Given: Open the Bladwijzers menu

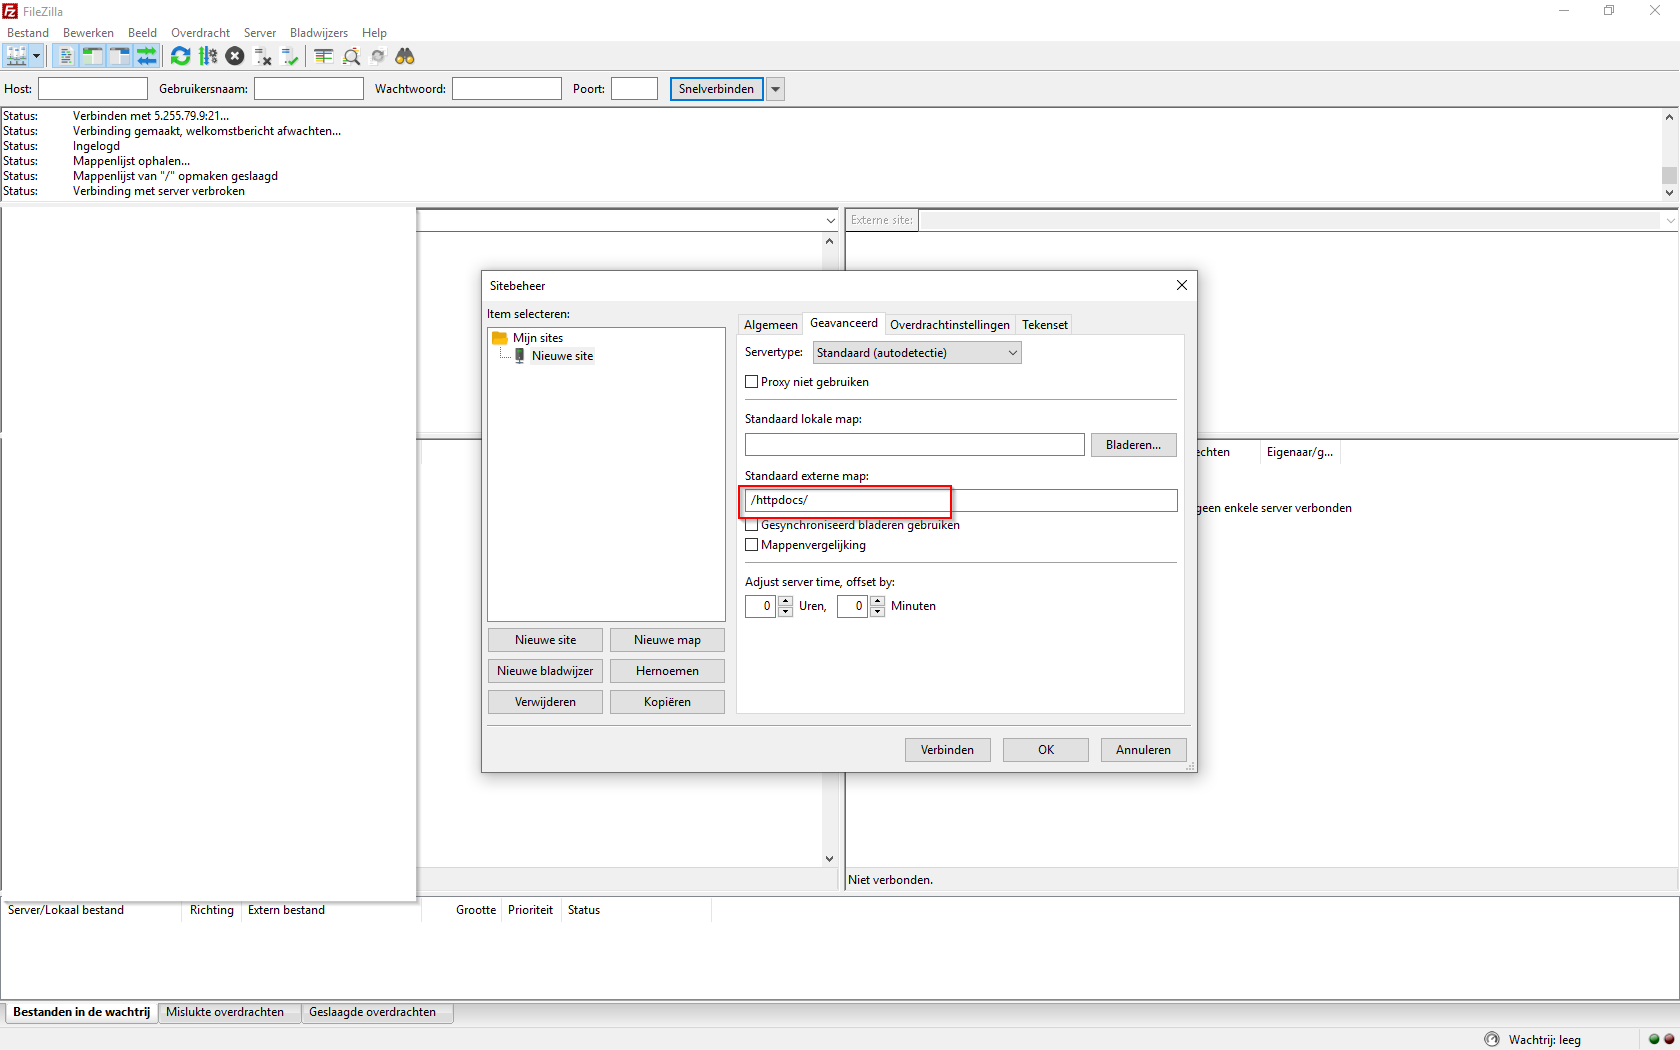Looking at the screenshot, I should (x=319, y=33).
